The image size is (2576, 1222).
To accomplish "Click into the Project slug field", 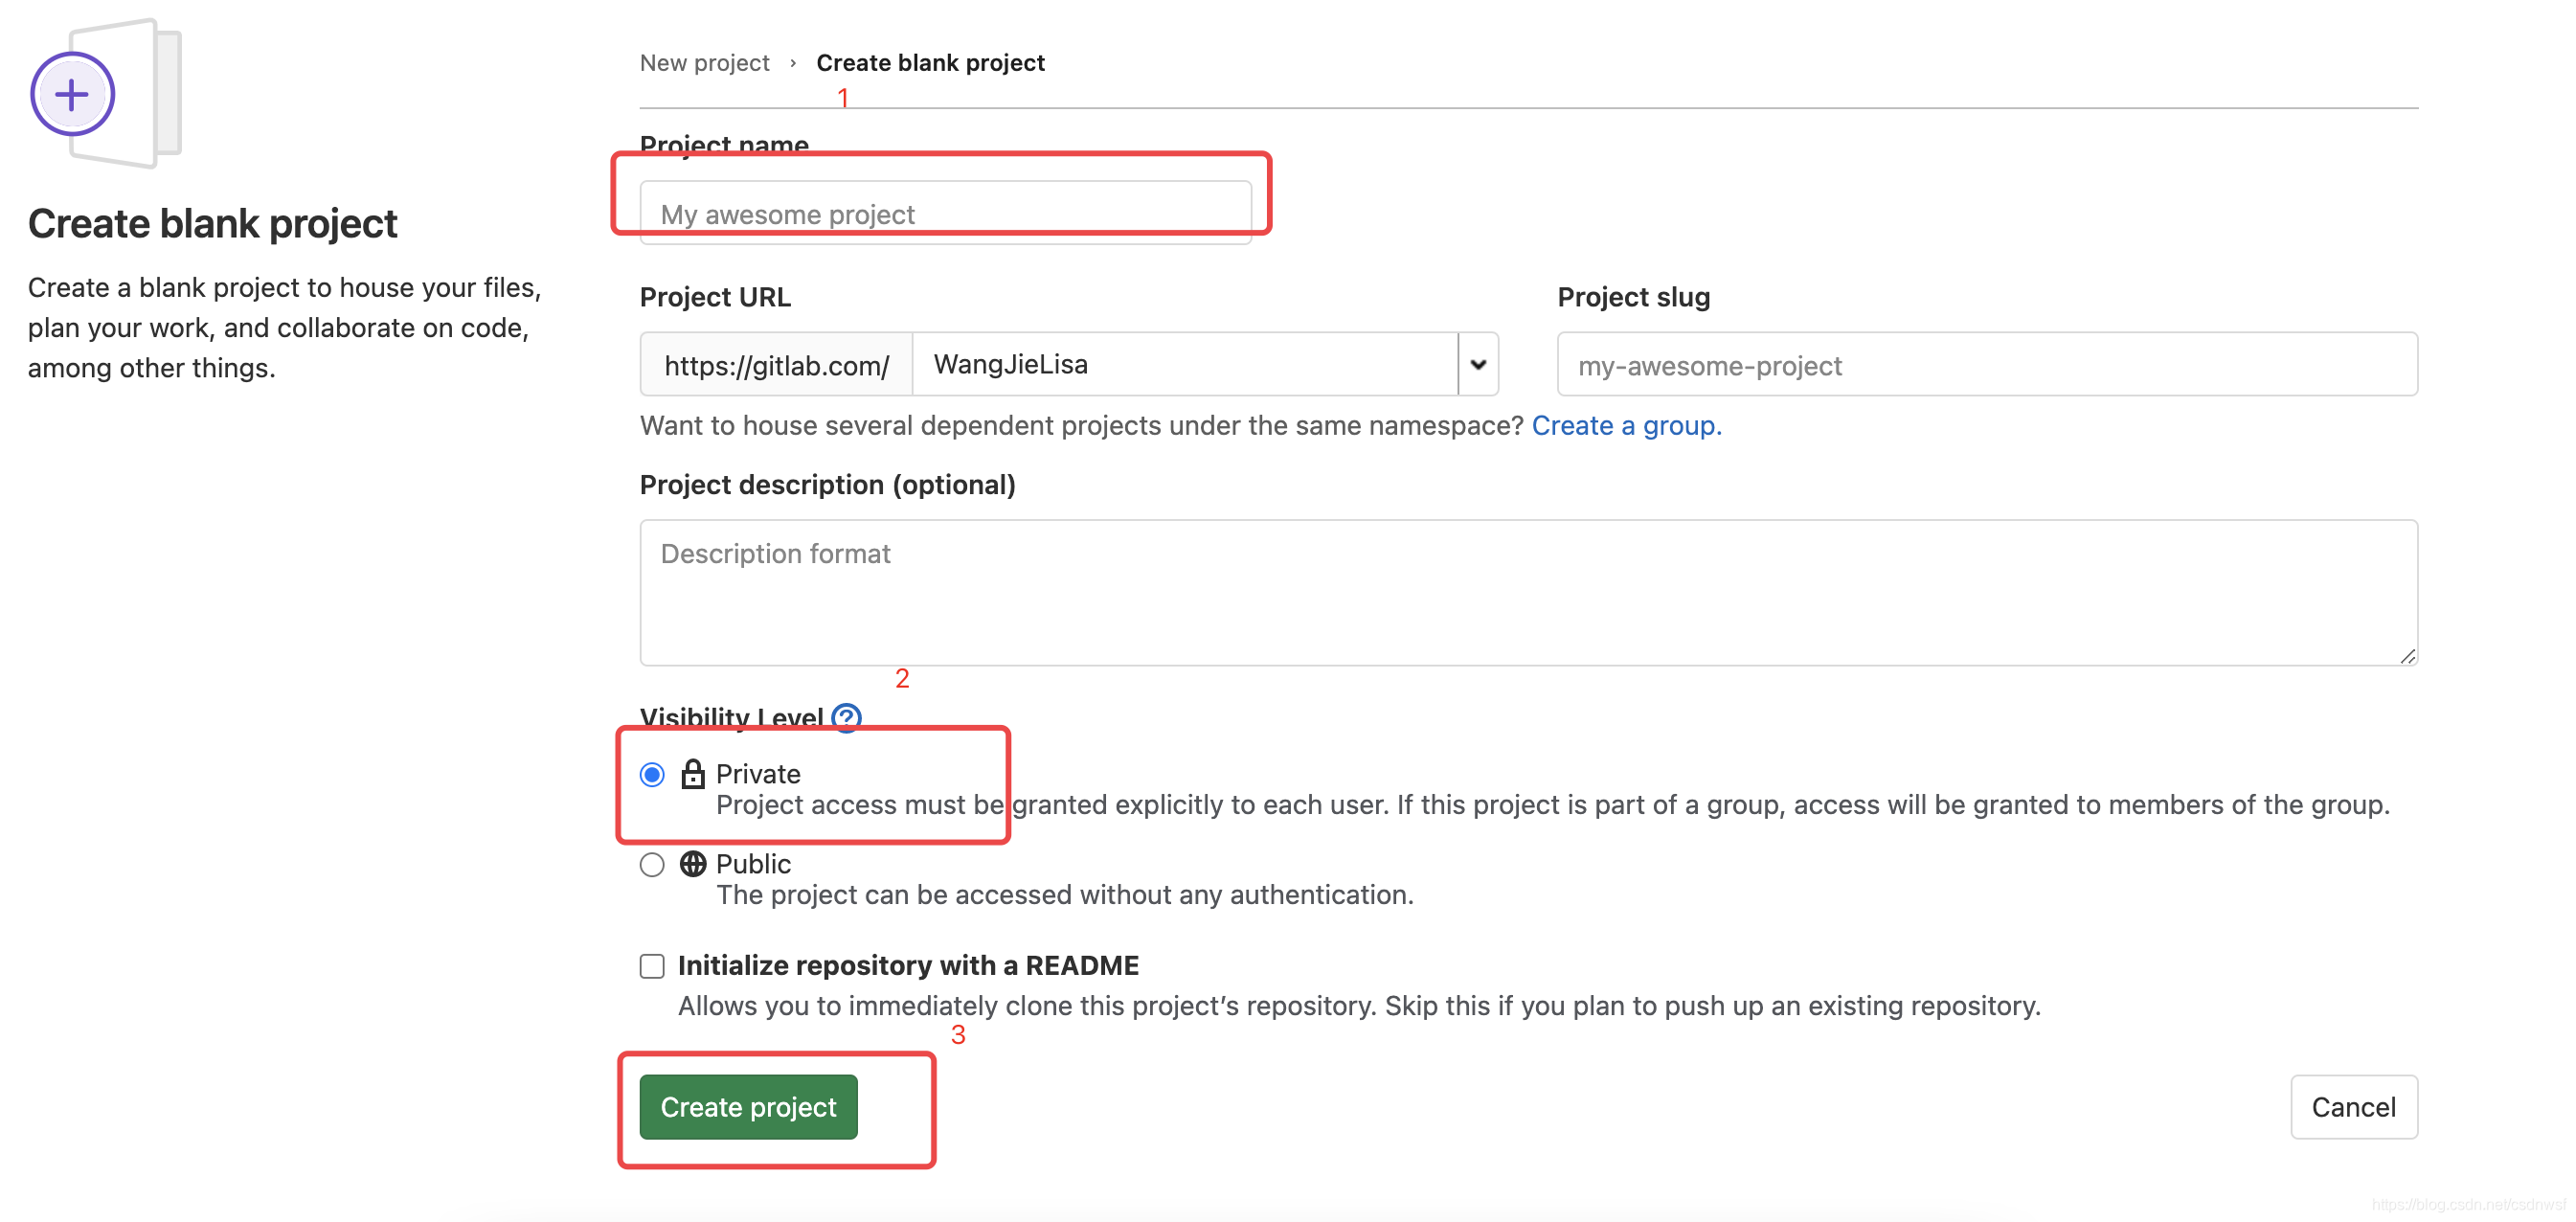I will tap(1987, 365).
